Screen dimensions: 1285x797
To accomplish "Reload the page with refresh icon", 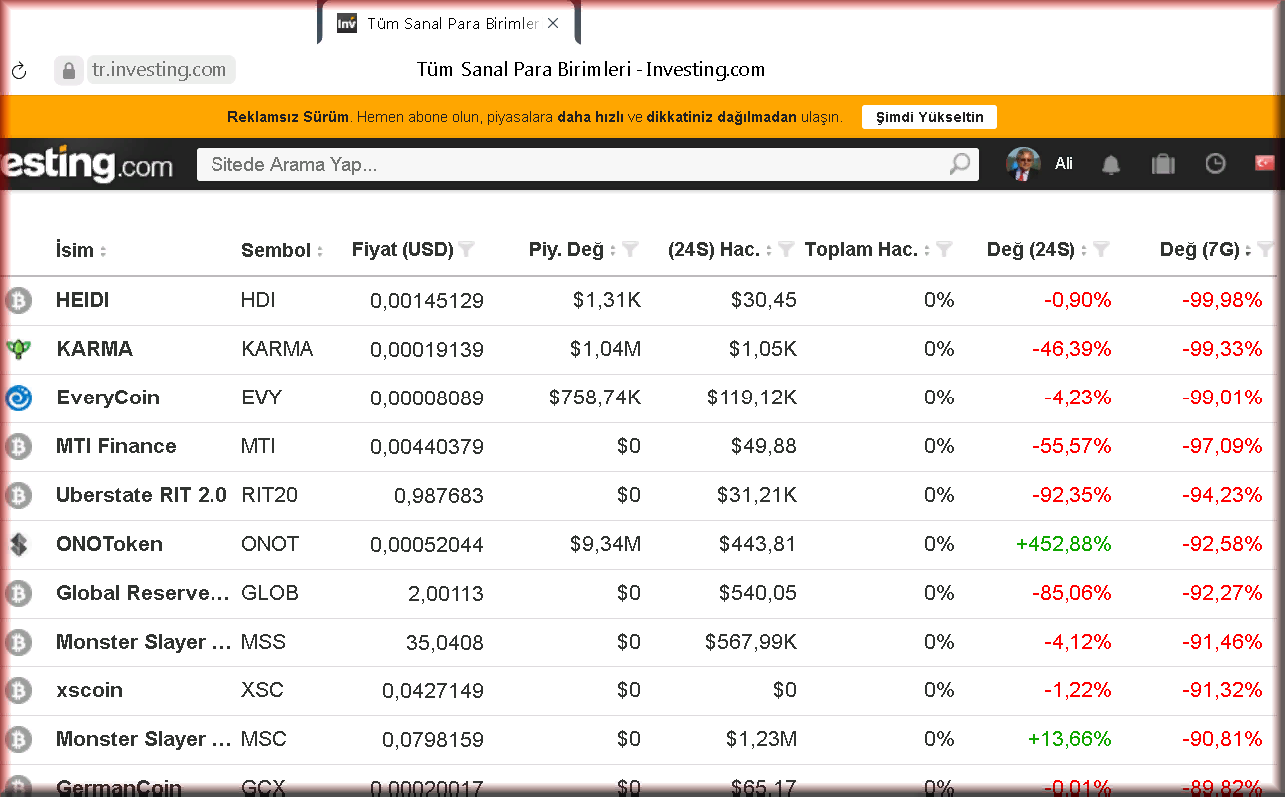I will pos(19,71).
